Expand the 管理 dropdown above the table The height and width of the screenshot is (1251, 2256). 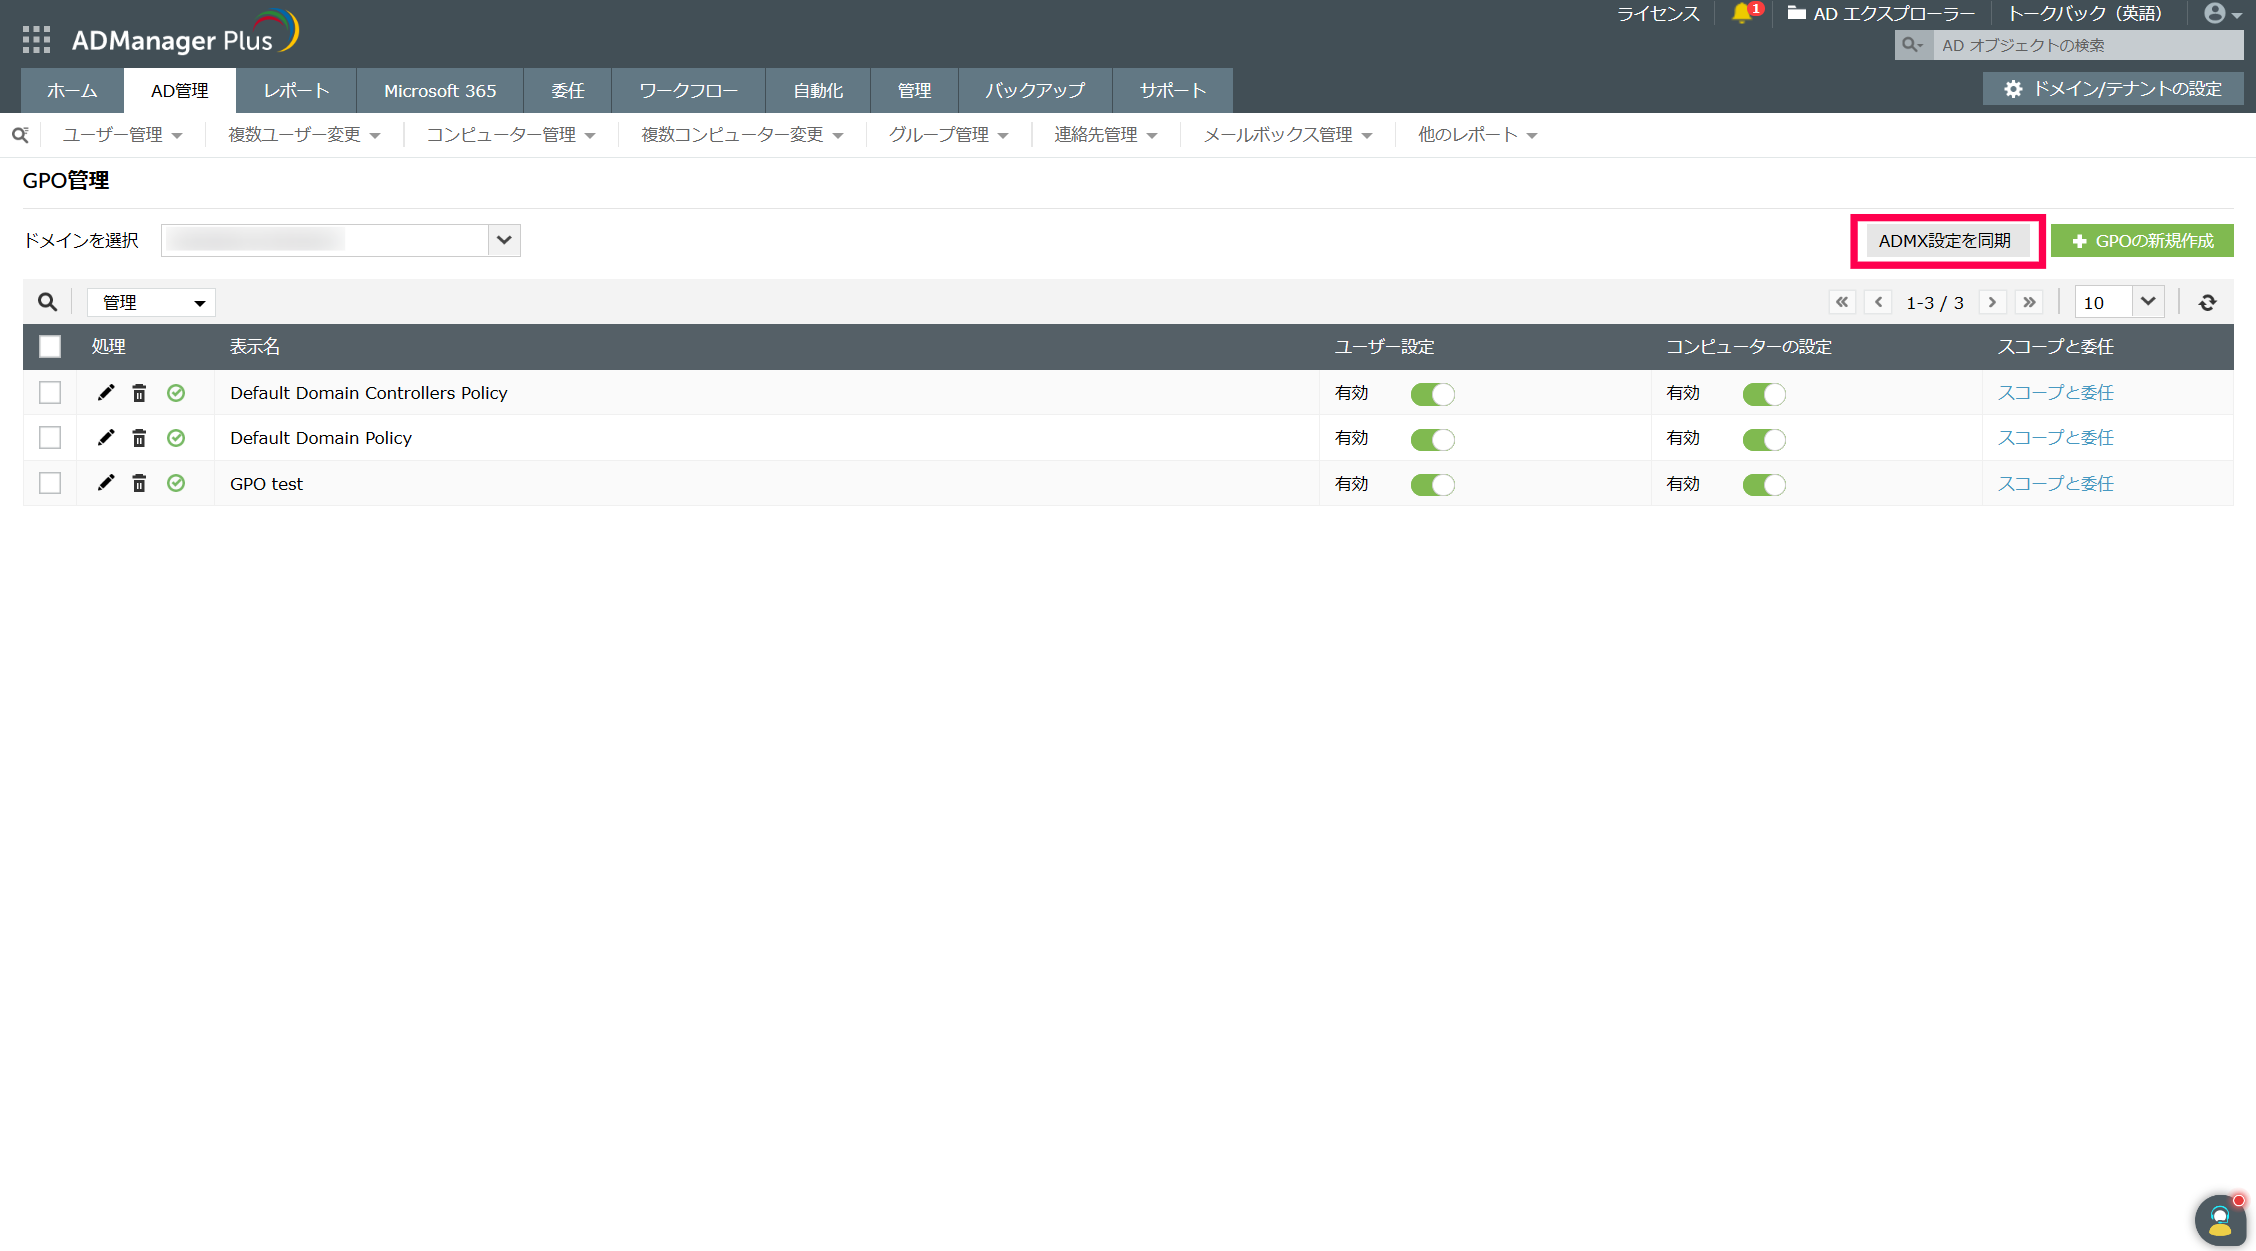pos(151,302)
